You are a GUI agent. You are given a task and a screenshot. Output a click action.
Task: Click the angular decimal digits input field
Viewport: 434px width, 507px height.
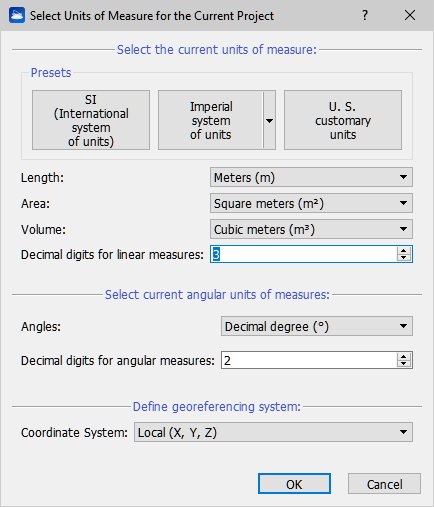(309, 360)
